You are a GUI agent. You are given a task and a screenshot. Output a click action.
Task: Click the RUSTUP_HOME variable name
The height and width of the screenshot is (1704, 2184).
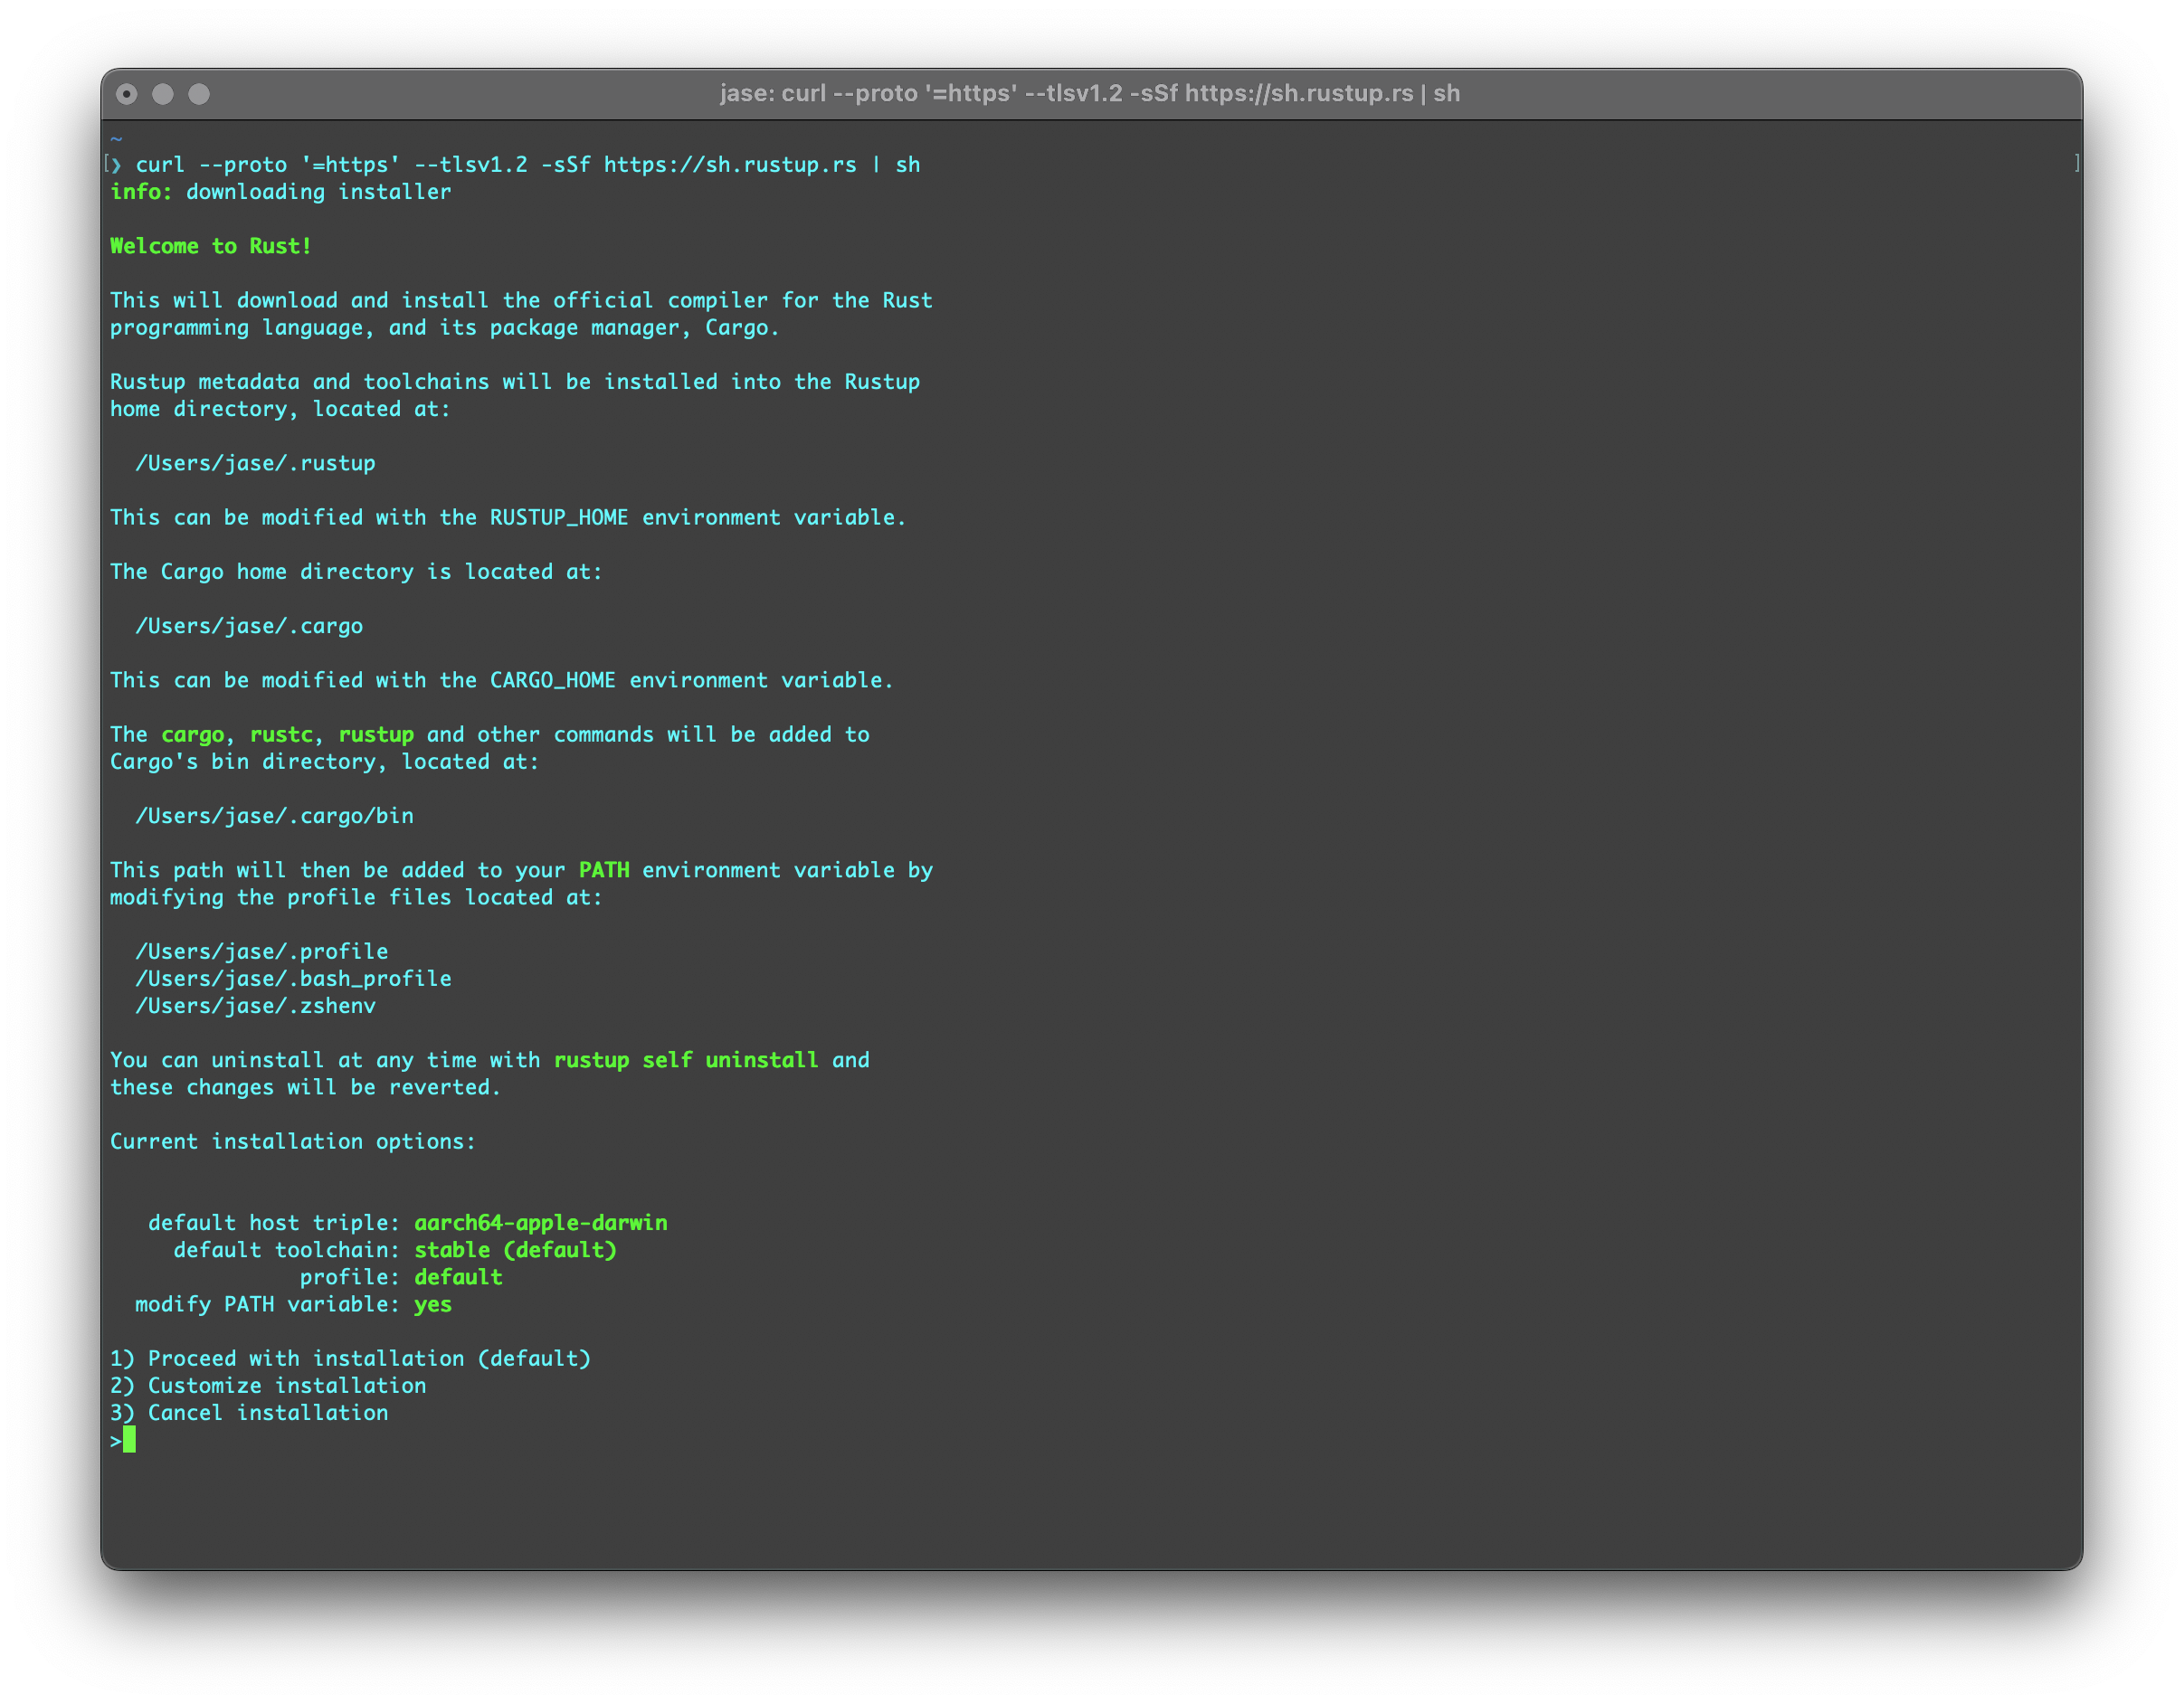tap(559, 517)
